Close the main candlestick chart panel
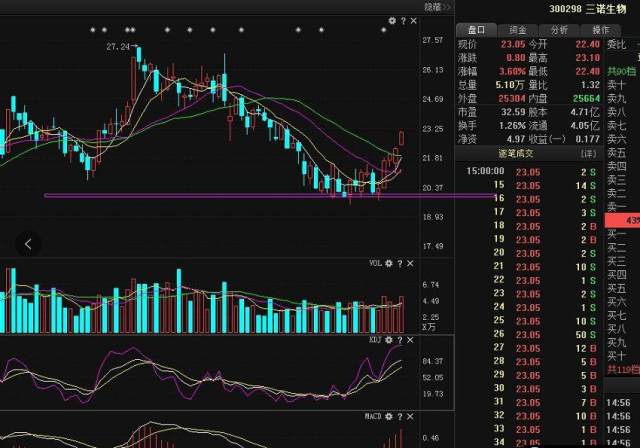 [x=412, y=20]
